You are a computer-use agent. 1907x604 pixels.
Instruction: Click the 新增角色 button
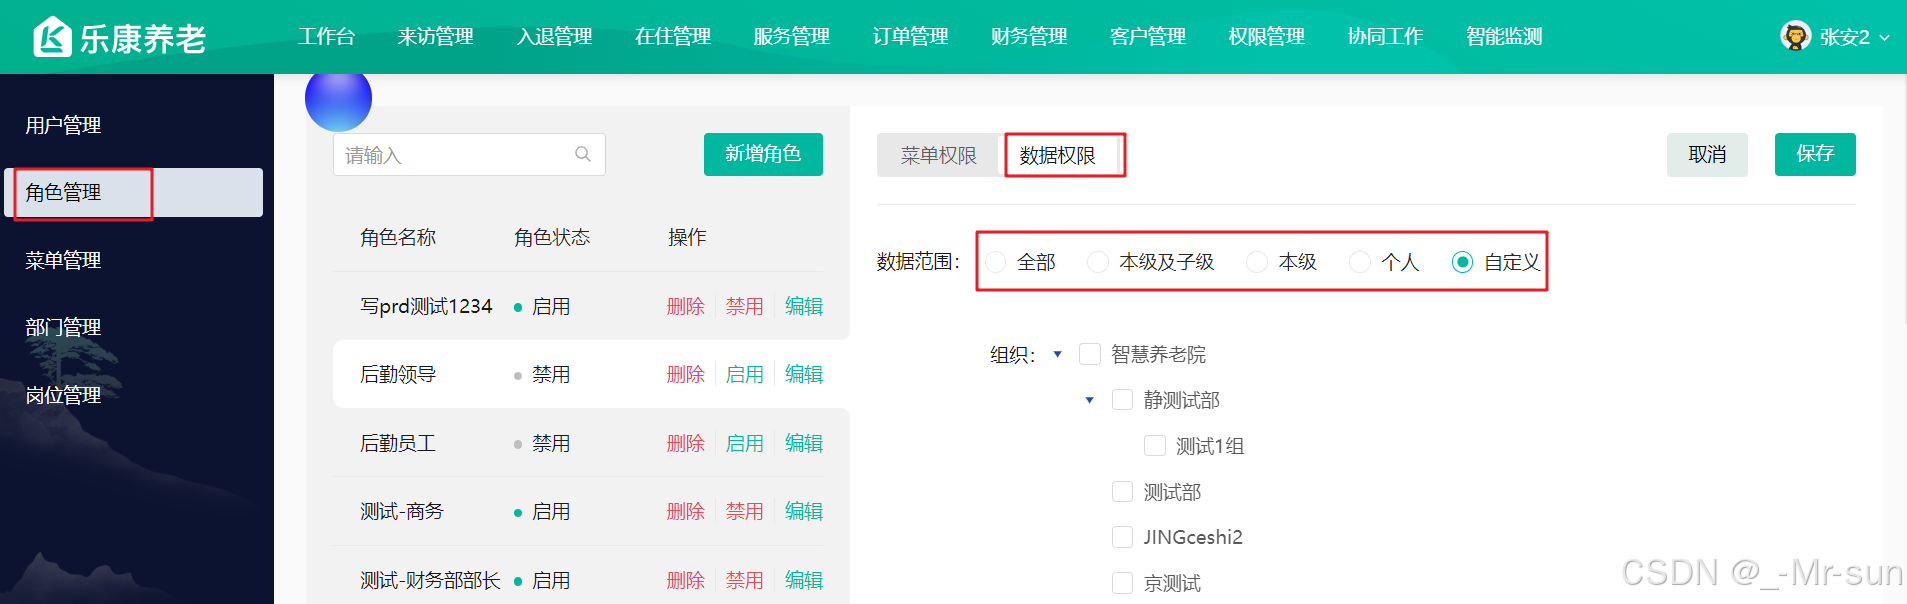pyautogui.click(x=763, y=154)
